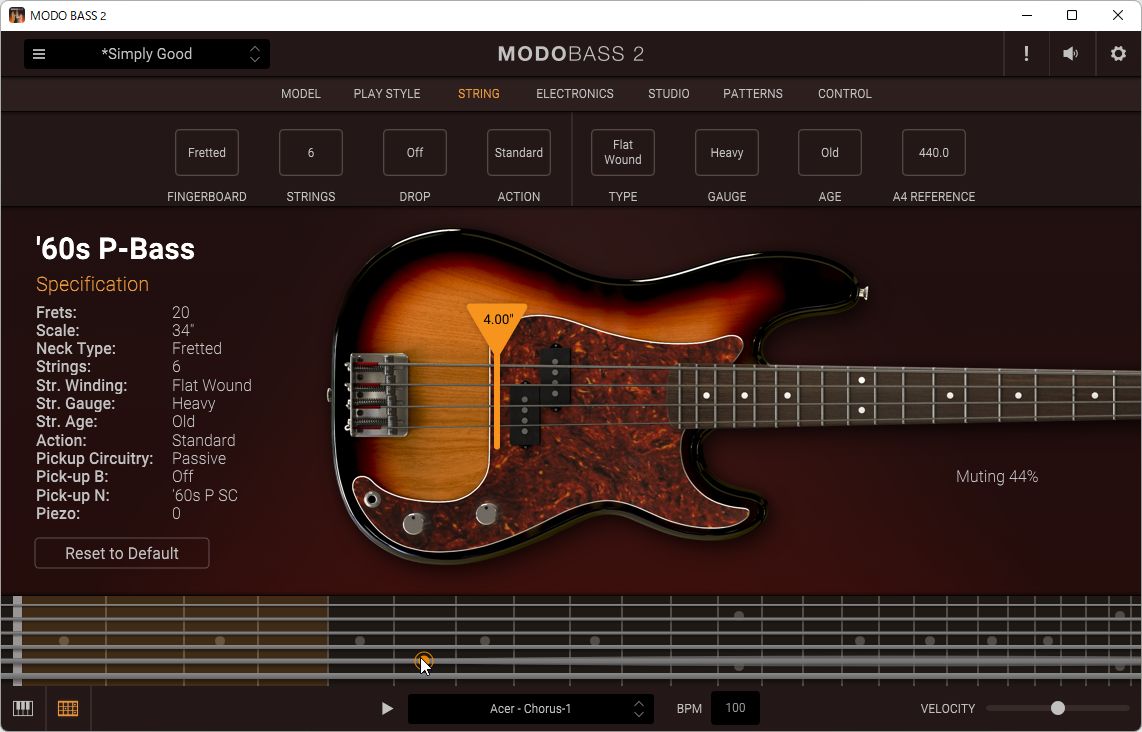The image size is (1142, 732).
Task: Click the orange note marker on fretboard
Action: click(423, 661)
